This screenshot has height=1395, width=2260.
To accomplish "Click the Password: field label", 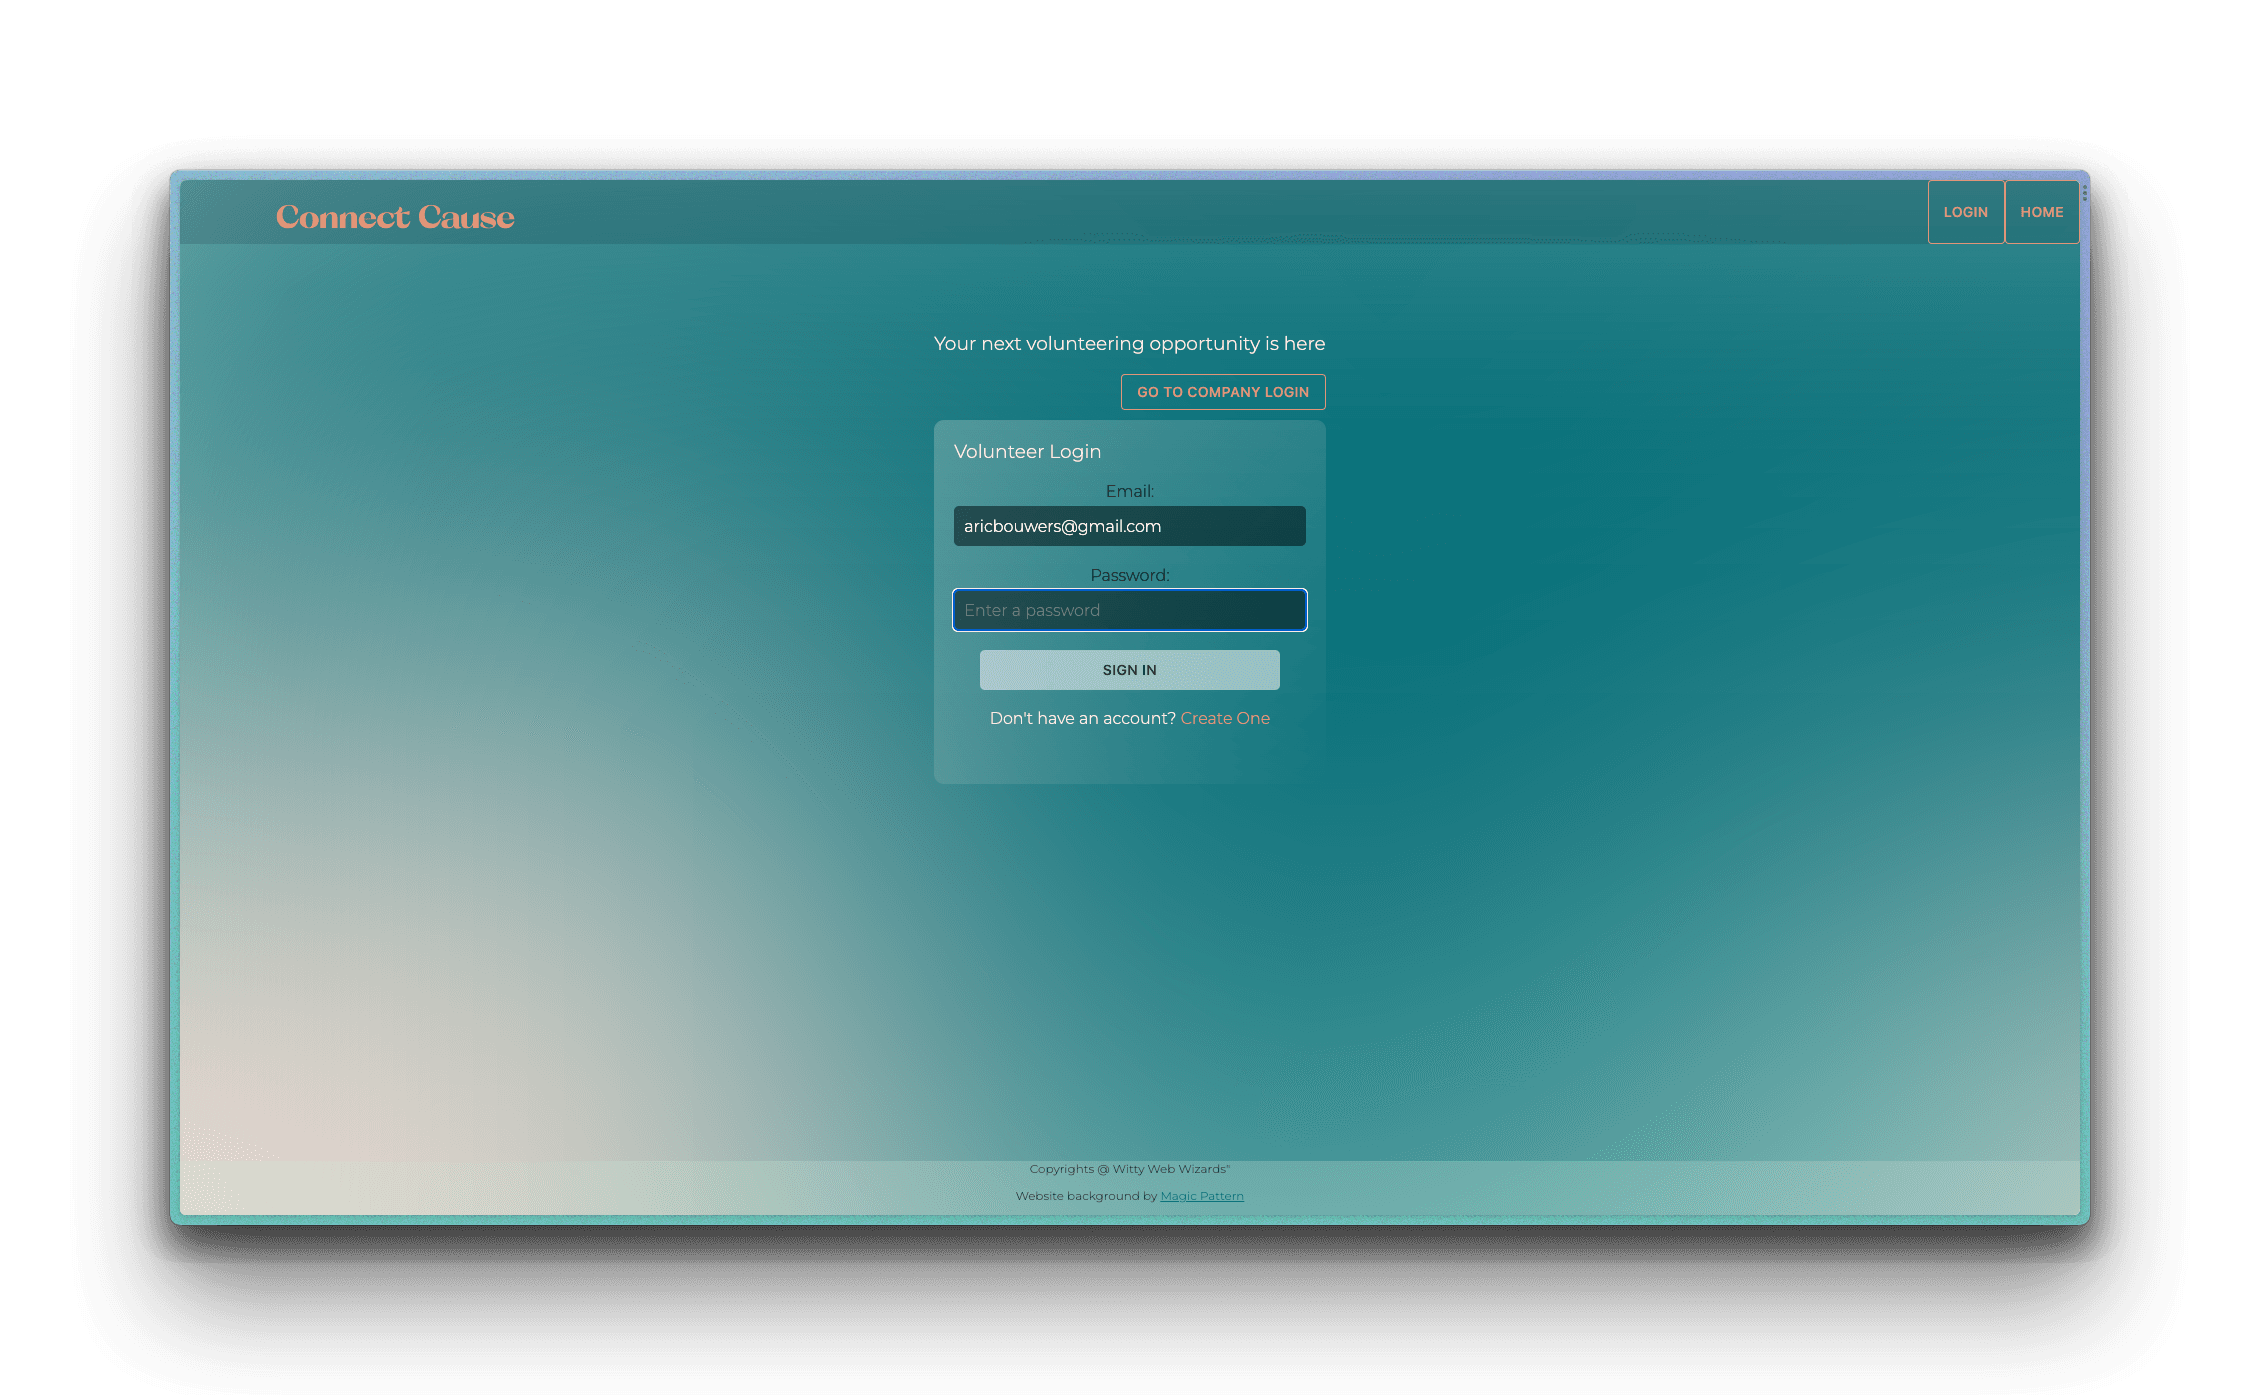I will click(x=1129, y=575).
